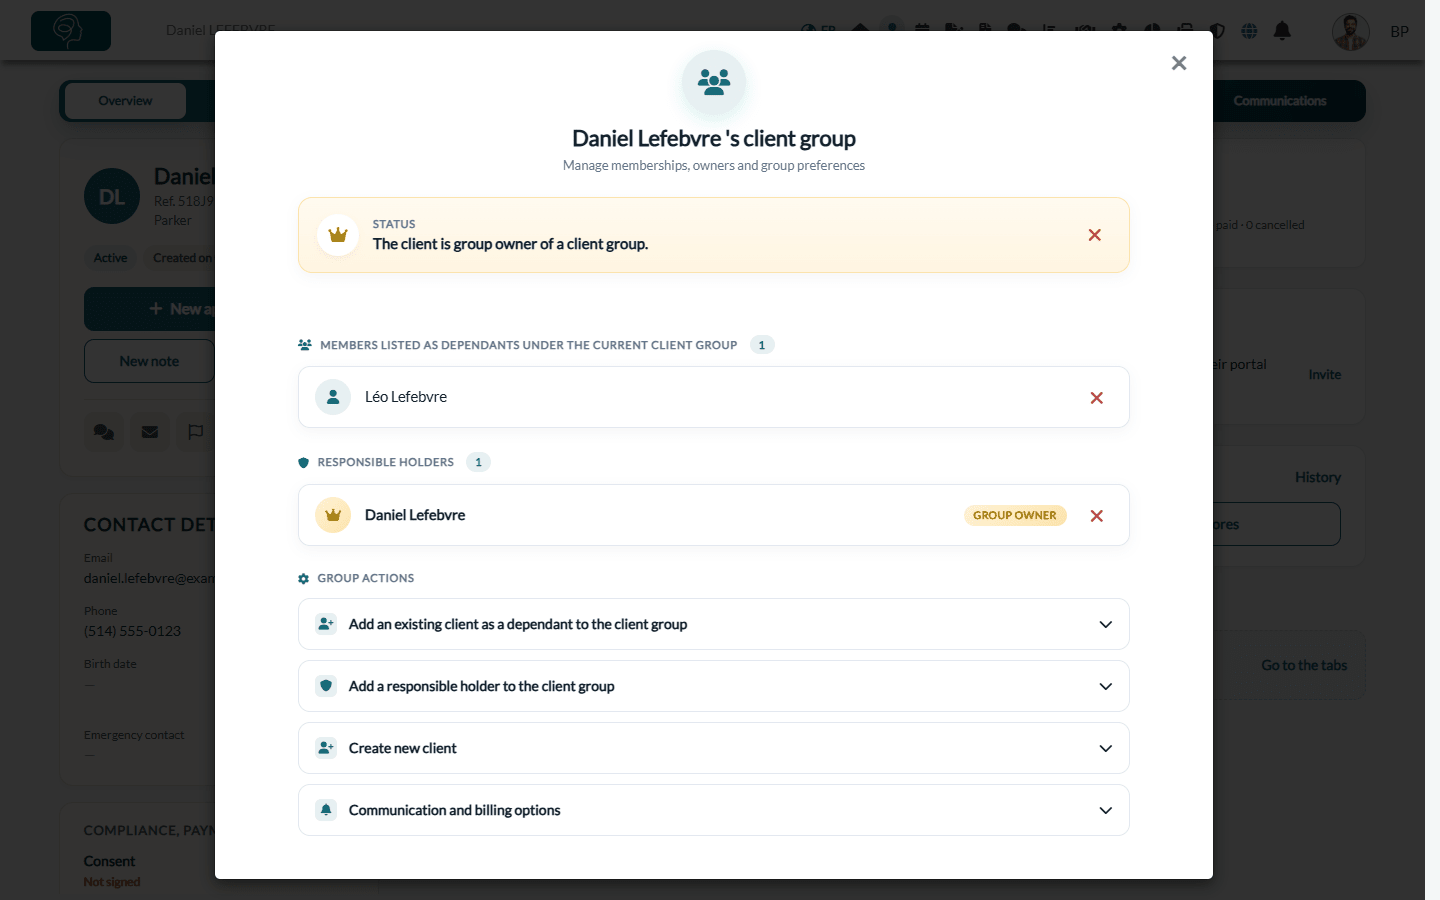Switch to the Communications tab
The image size is (1440, 900).
pyautogui.click(x=1279, y=101)
